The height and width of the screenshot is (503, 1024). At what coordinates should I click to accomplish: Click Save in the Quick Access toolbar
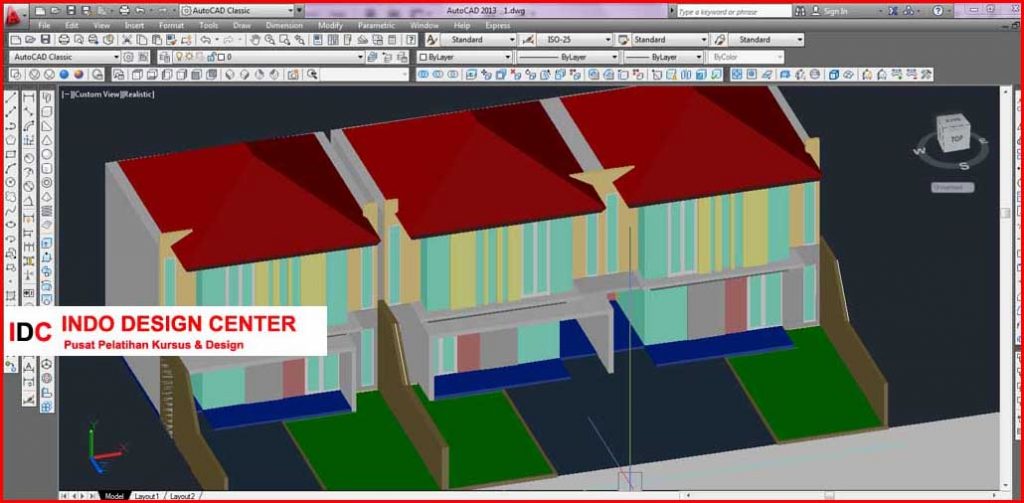[71, 10]
